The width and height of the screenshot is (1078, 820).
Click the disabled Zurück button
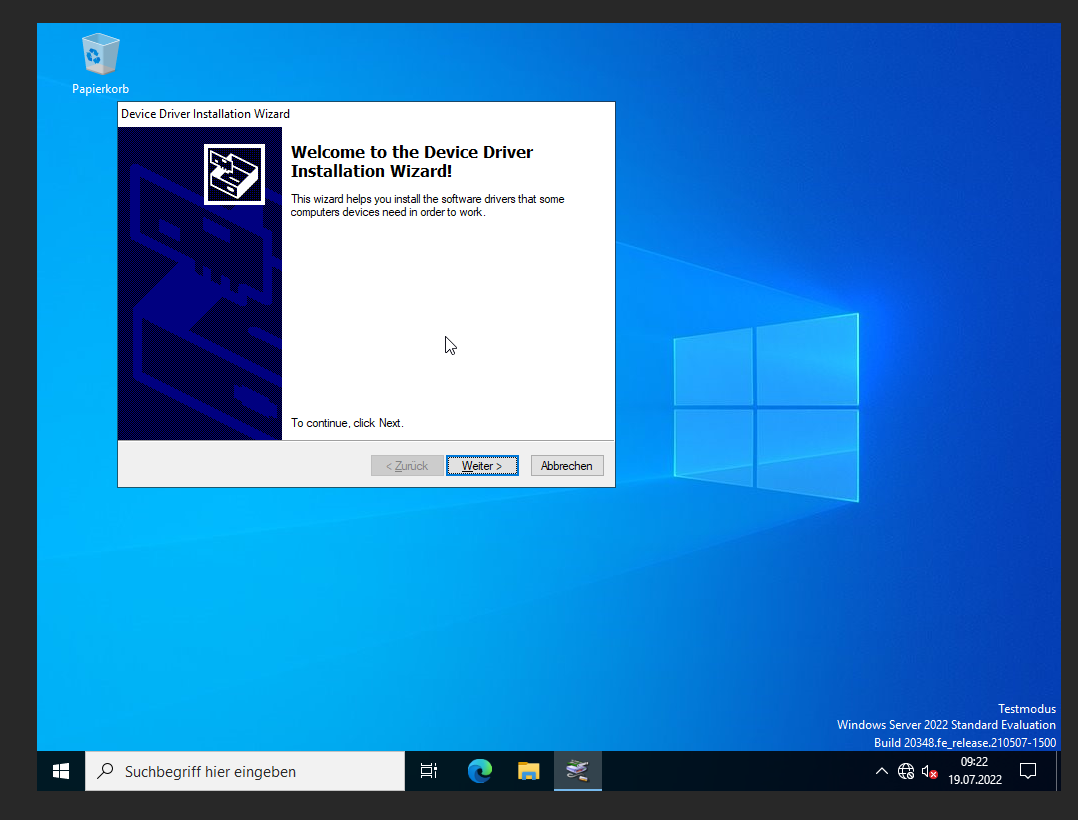click(407, 465)
